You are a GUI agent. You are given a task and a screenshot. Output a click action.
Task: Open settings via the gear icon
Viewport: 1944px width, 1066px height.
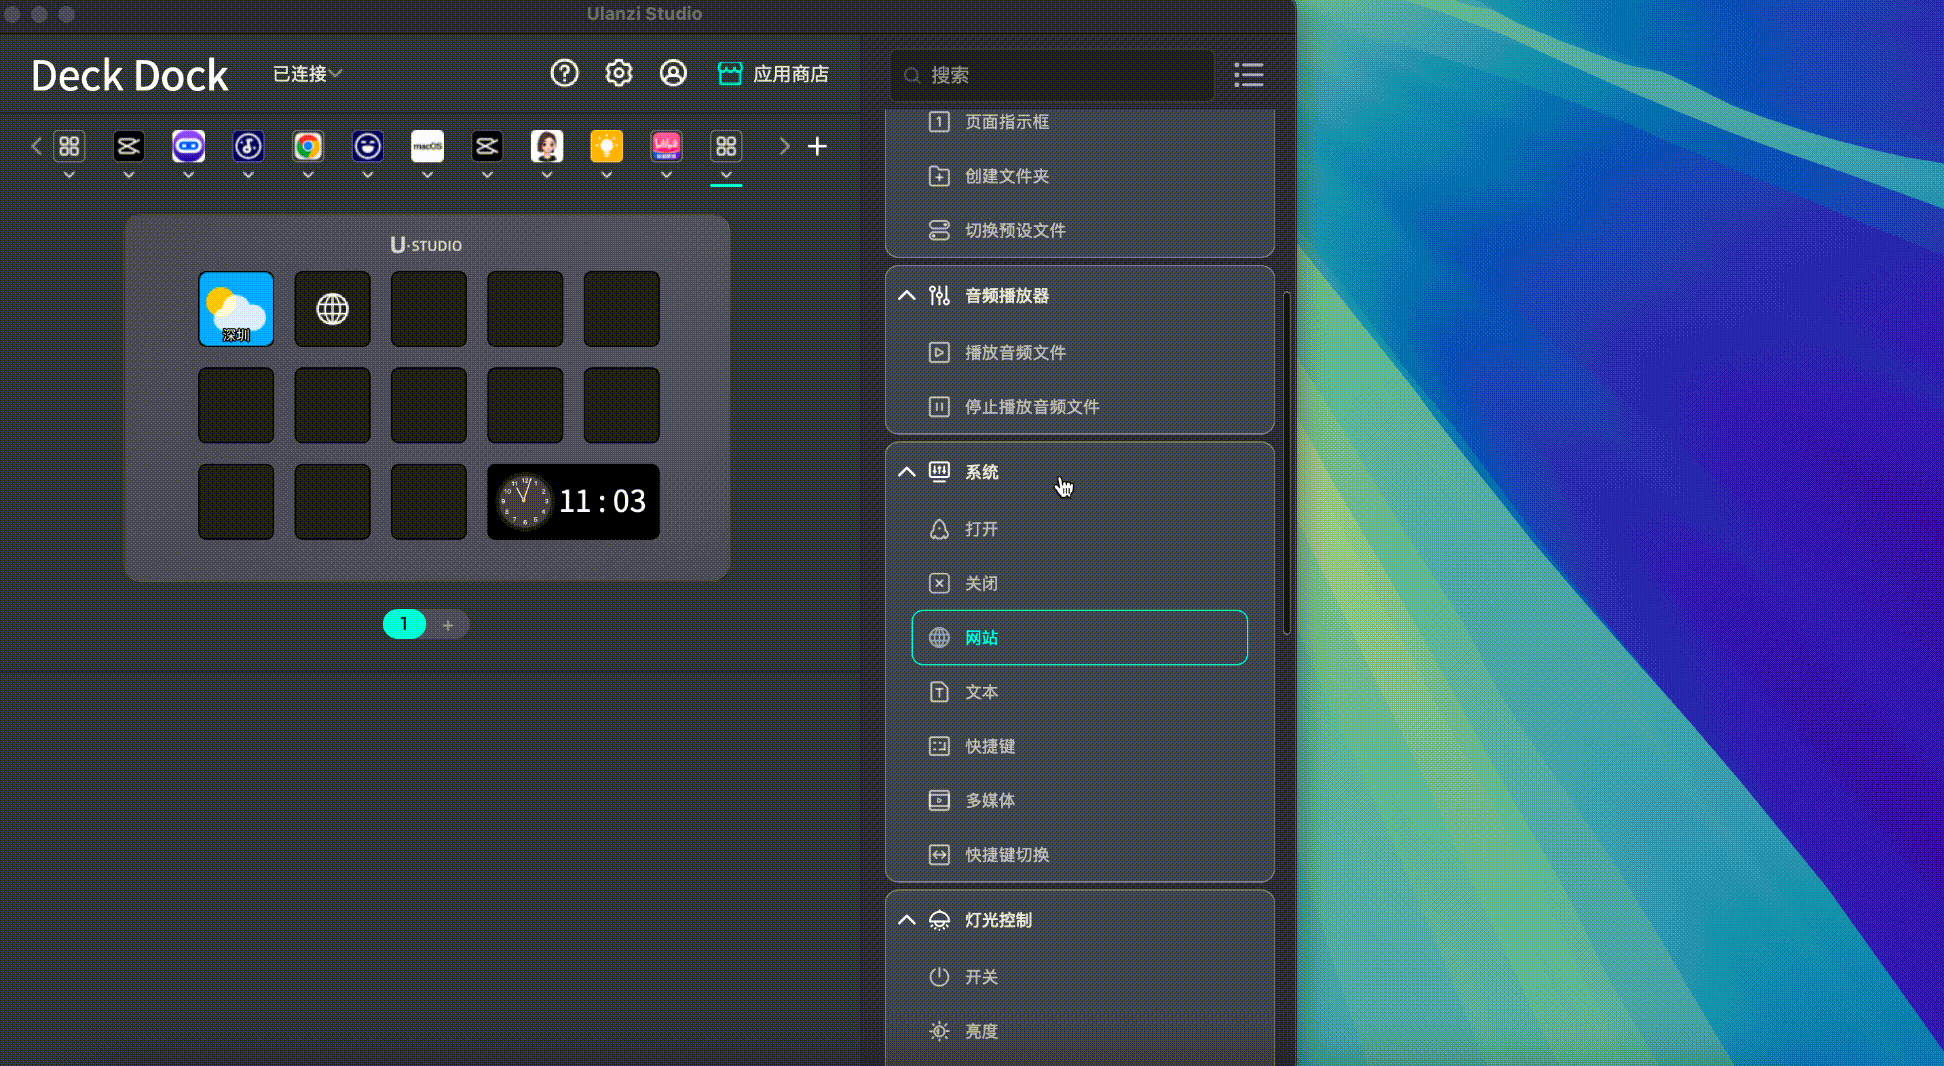[619, 73]
